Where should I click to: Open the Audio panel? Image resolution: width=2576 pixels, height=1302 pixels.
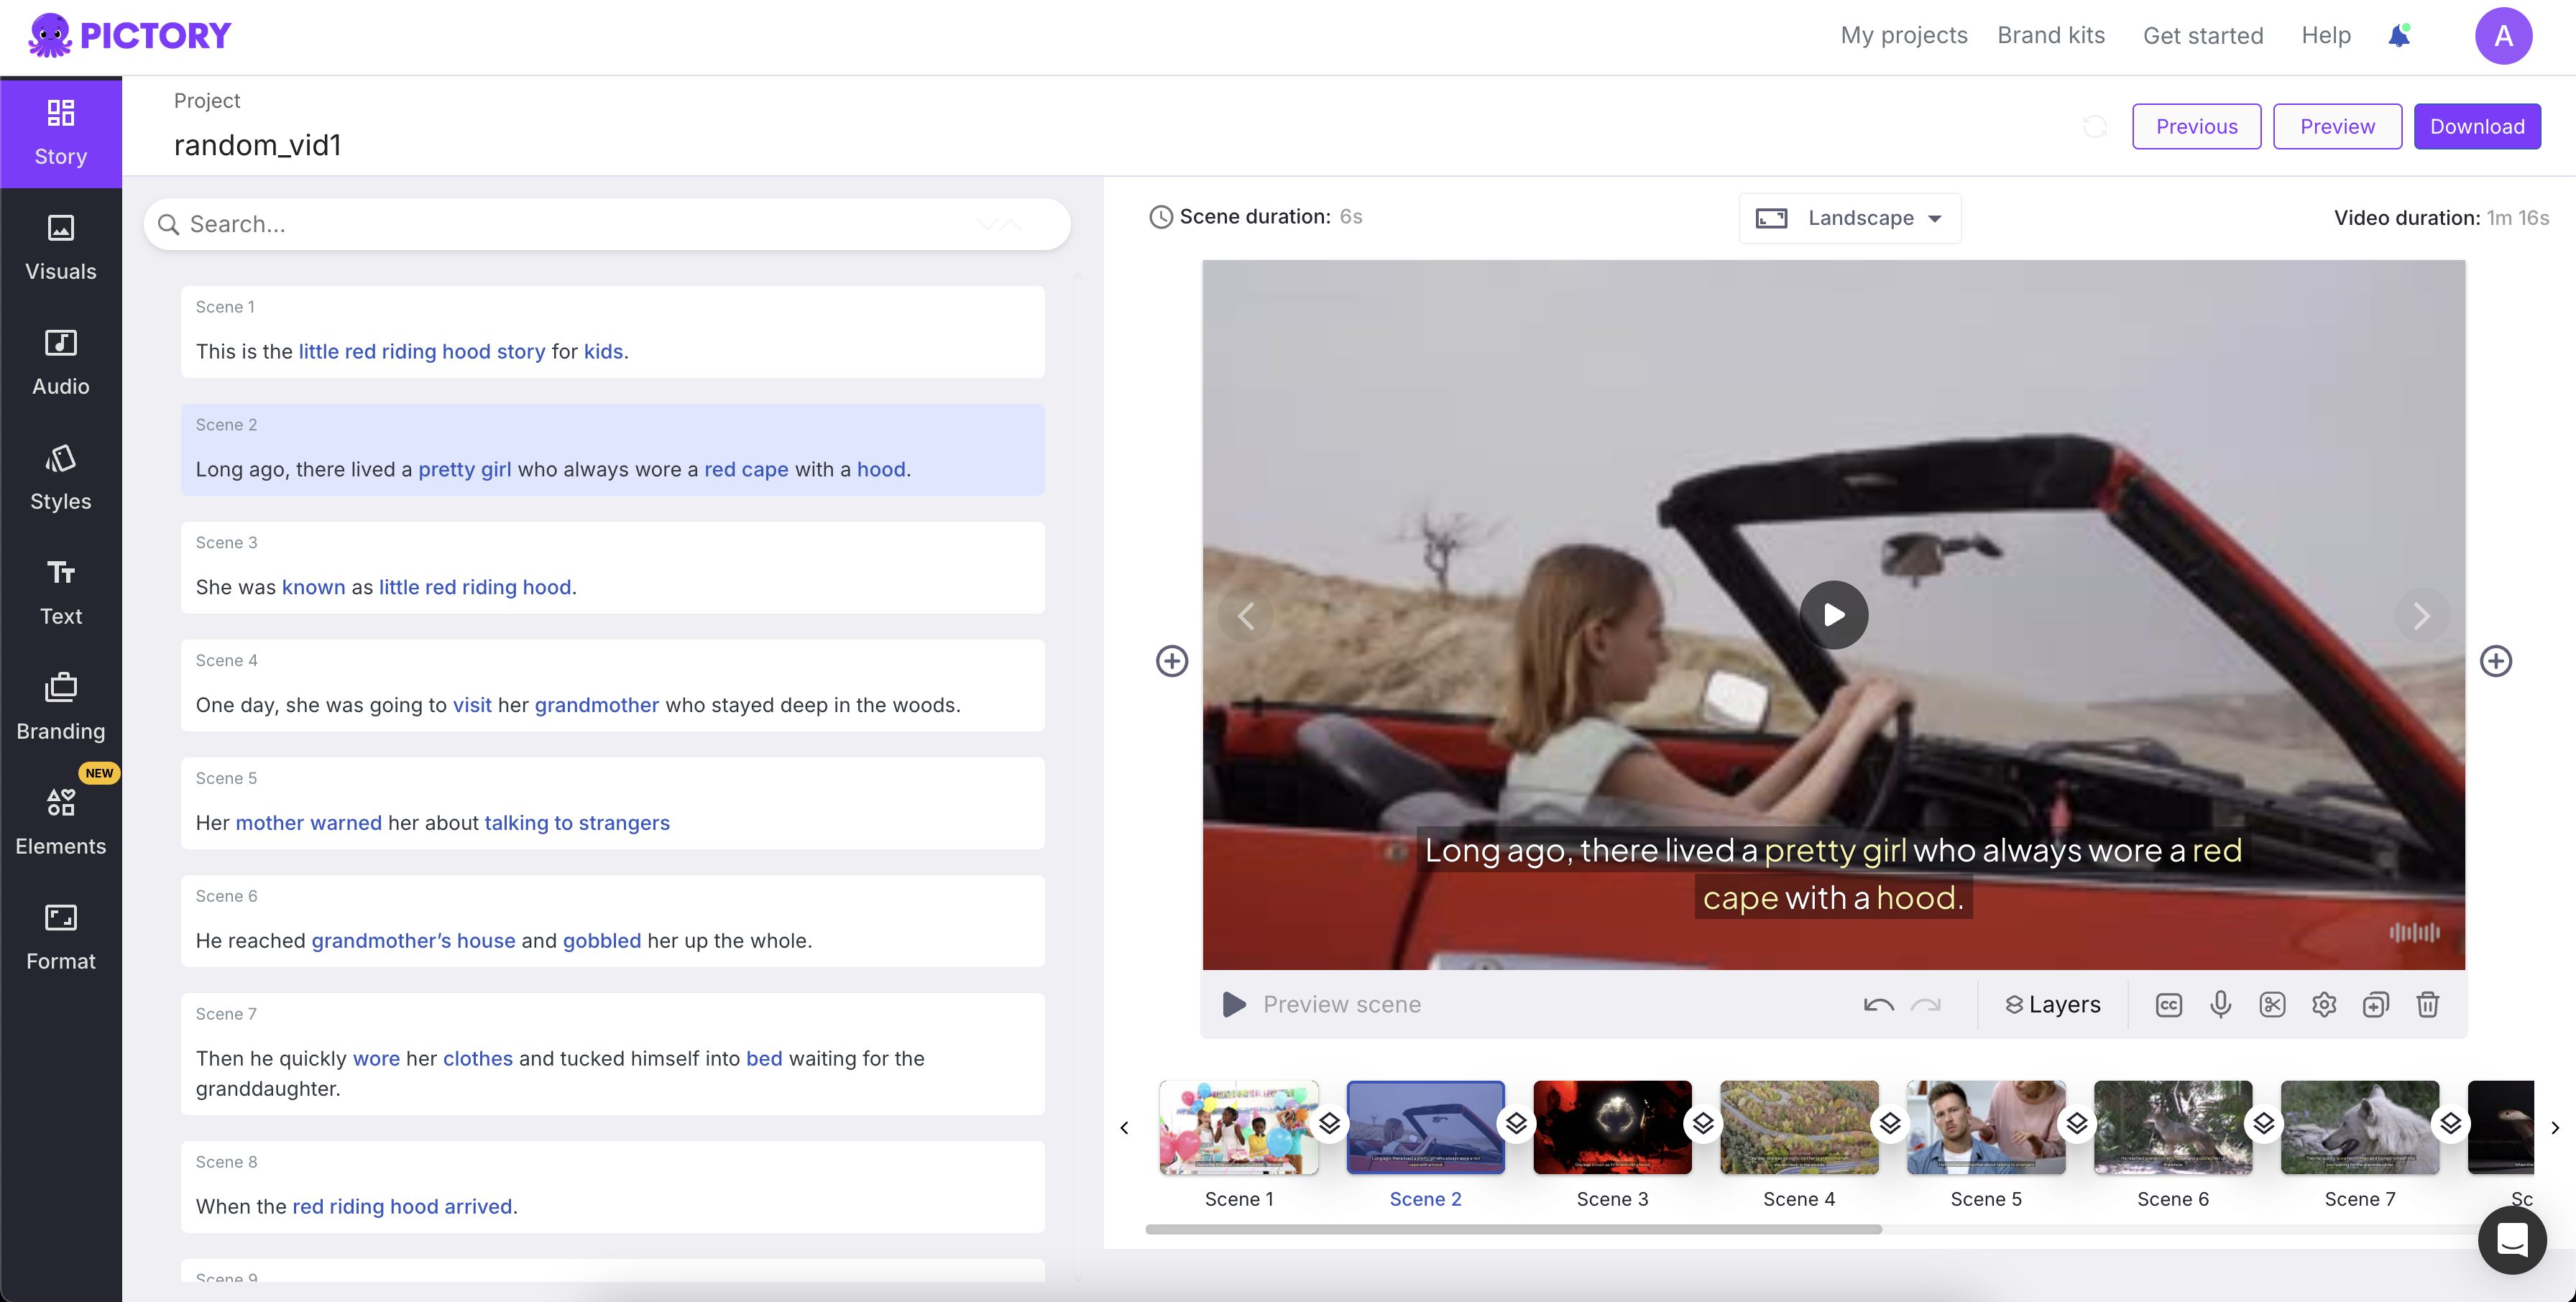(61, 363)
